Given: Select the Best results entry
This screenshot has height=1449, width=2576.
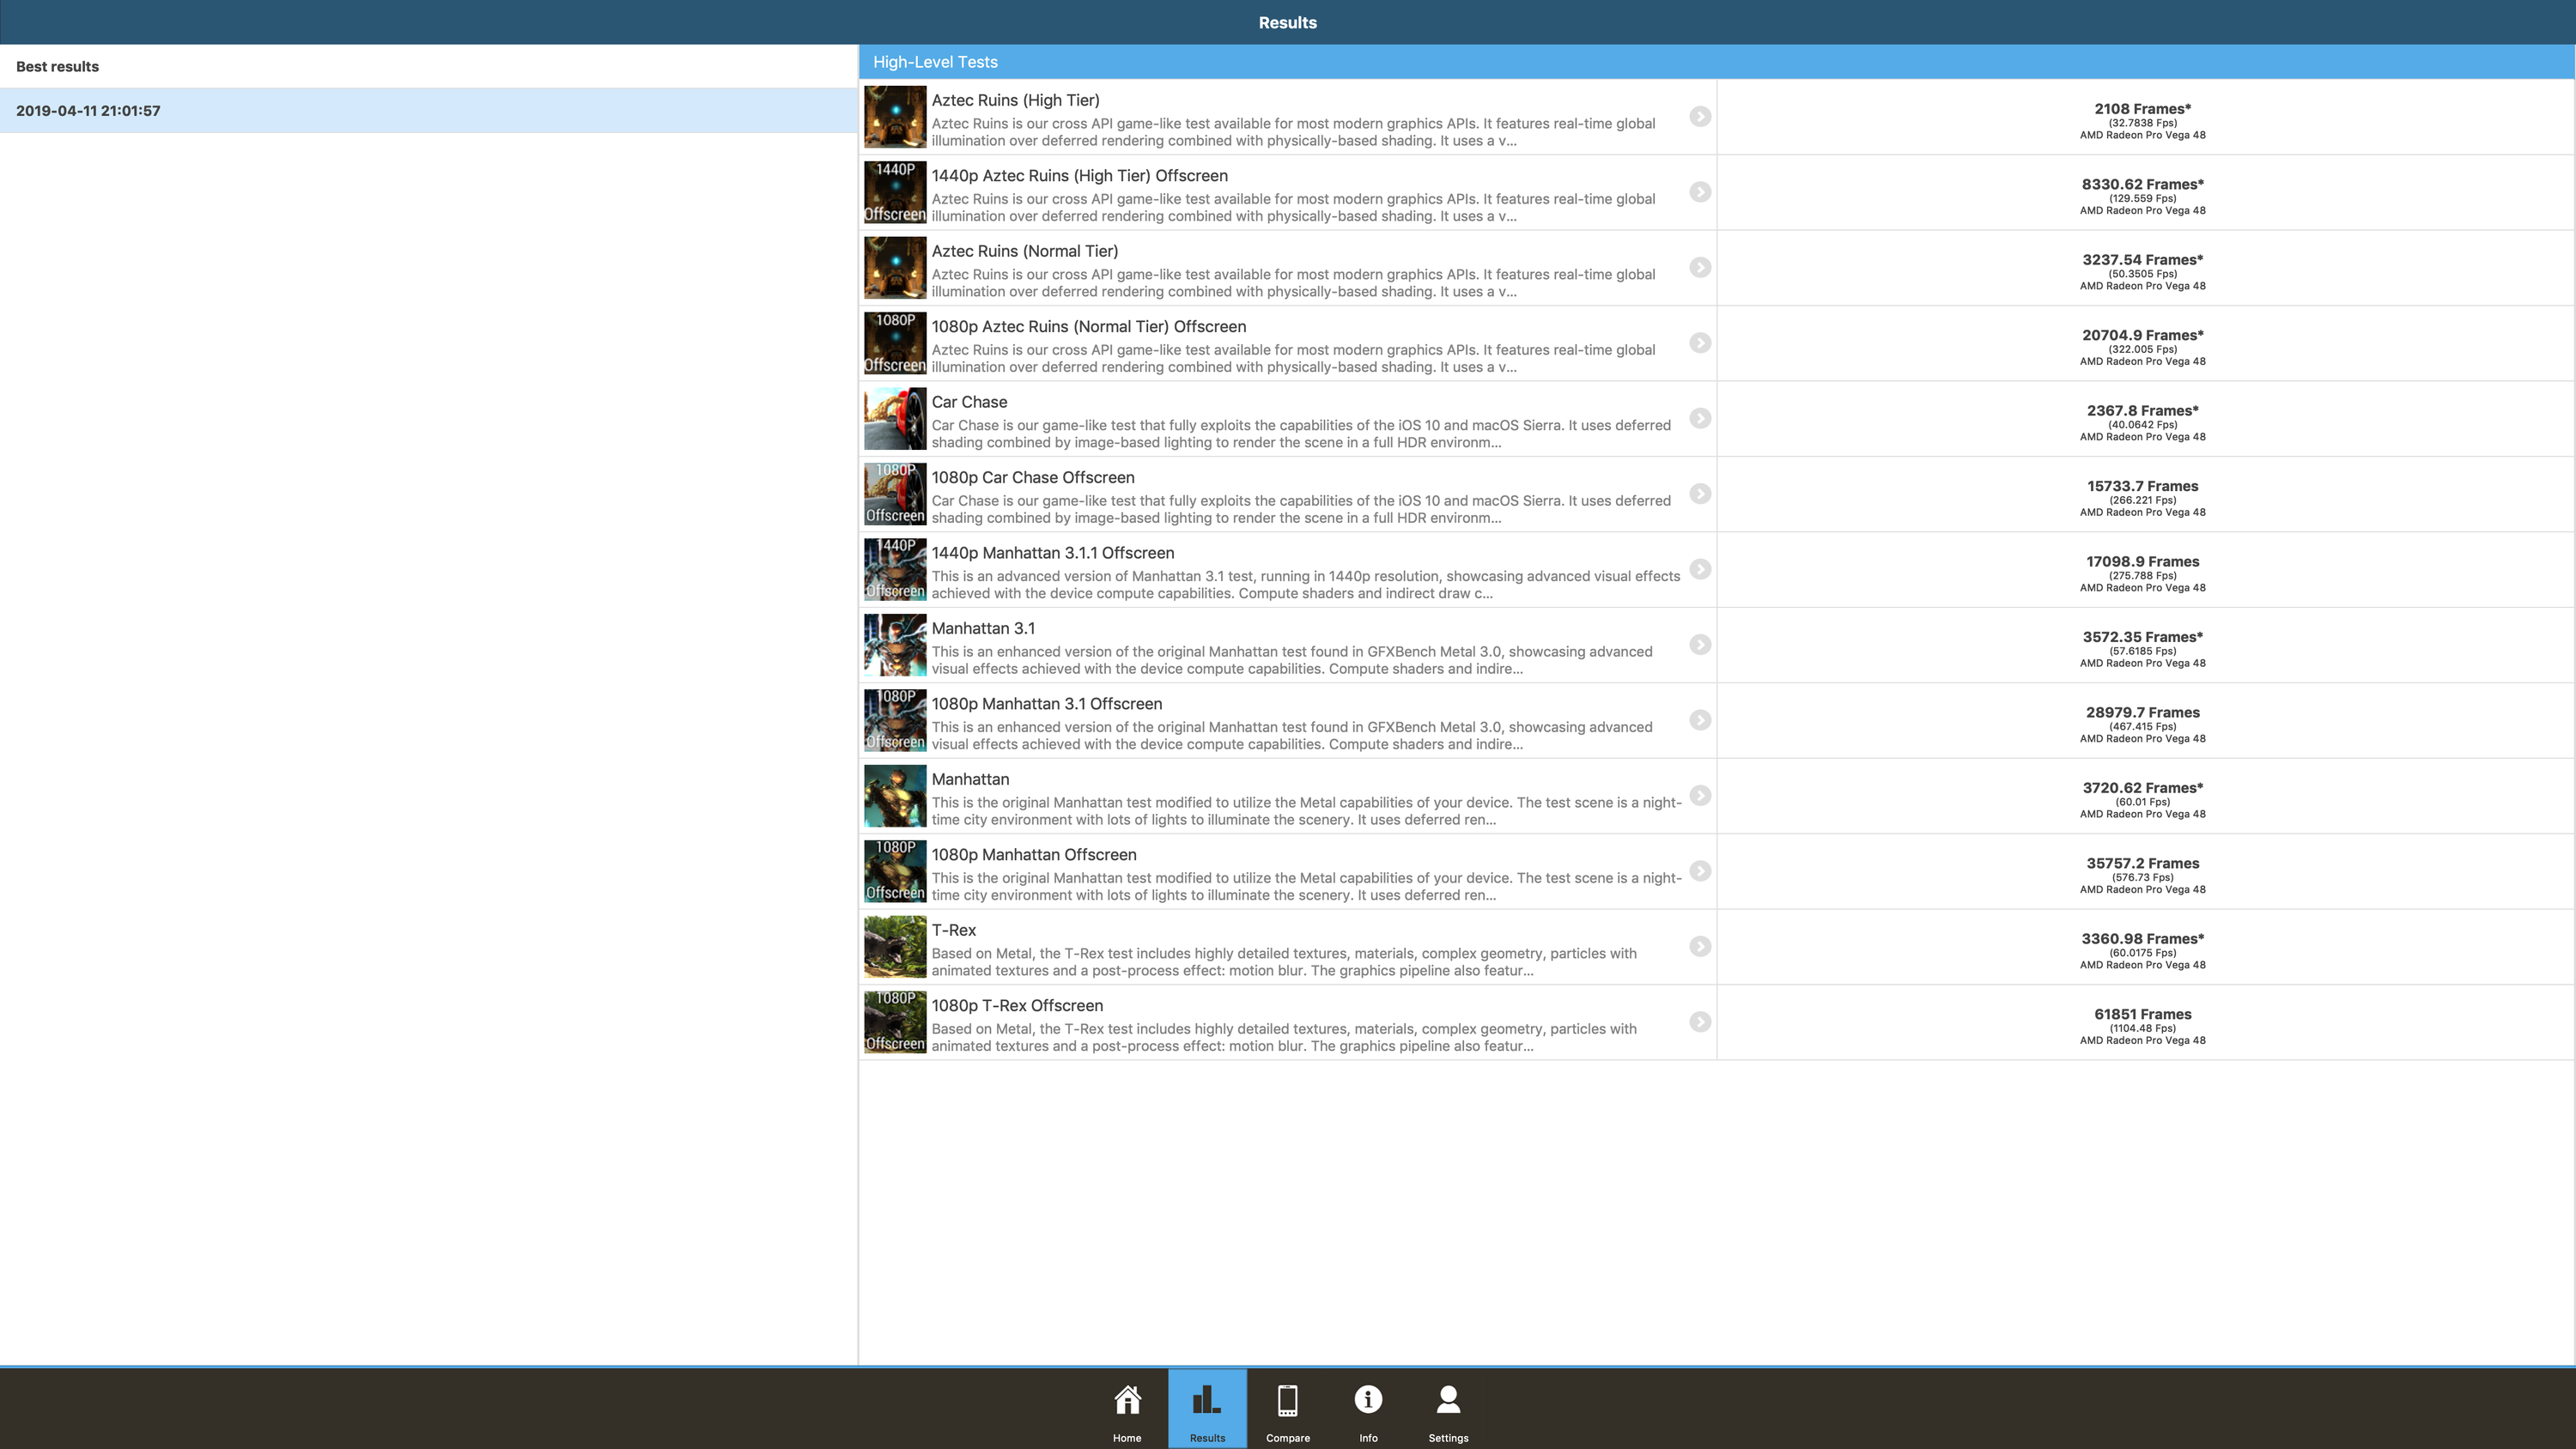Looking at the screenshot, I should pyautogui.click(x=57, y=67).
